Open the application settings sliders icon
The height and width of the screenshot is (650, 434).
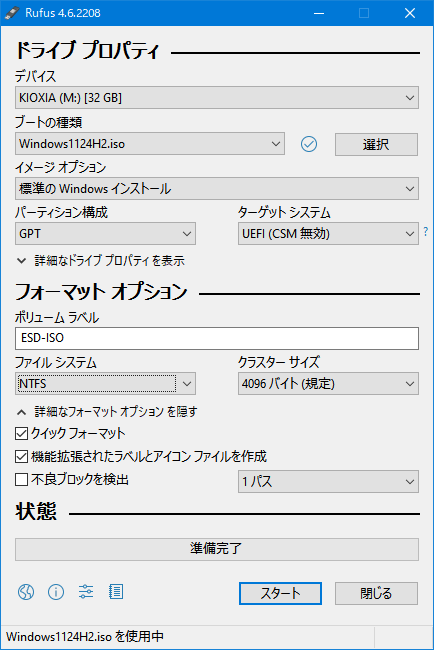[x=86, y=592]
